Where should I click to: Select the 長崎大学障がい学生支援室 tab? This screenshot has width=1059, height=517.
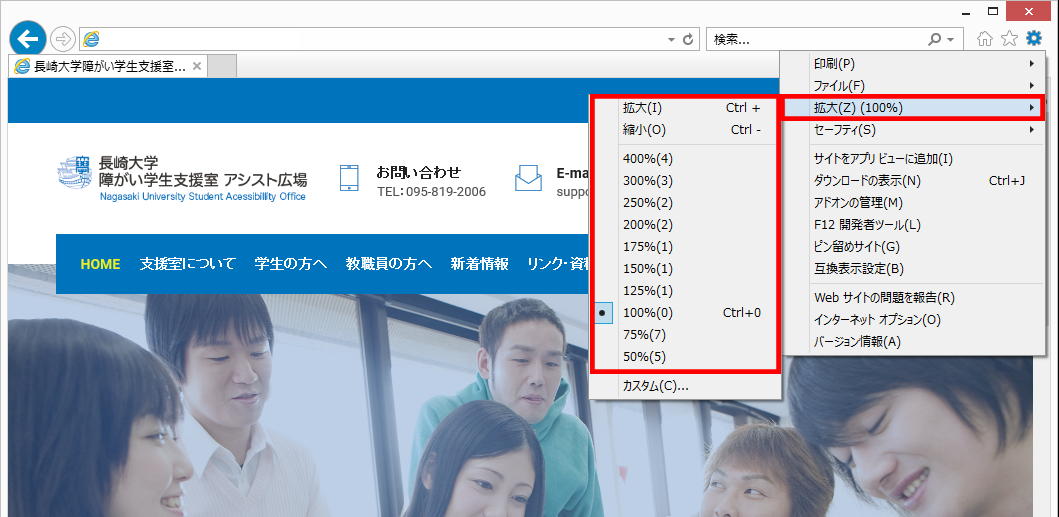click(108, 66)
